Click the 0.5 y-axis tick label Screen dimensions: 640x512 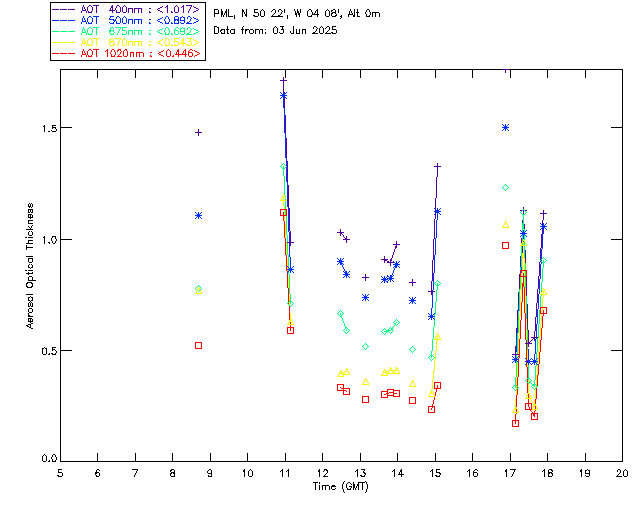(x=49, y=351)
